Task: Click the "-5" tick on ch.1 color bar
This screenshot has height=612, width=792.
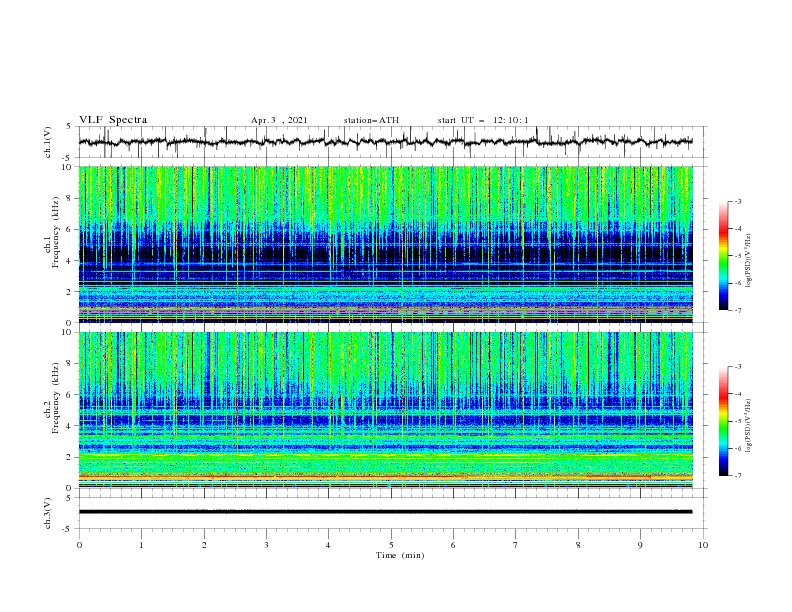Action: click(737, 256)
